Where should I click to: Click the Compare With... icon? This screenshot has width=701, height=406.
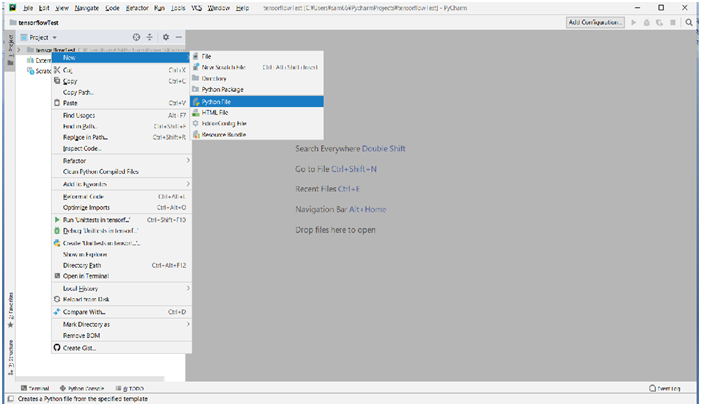(x=57, y=312)
